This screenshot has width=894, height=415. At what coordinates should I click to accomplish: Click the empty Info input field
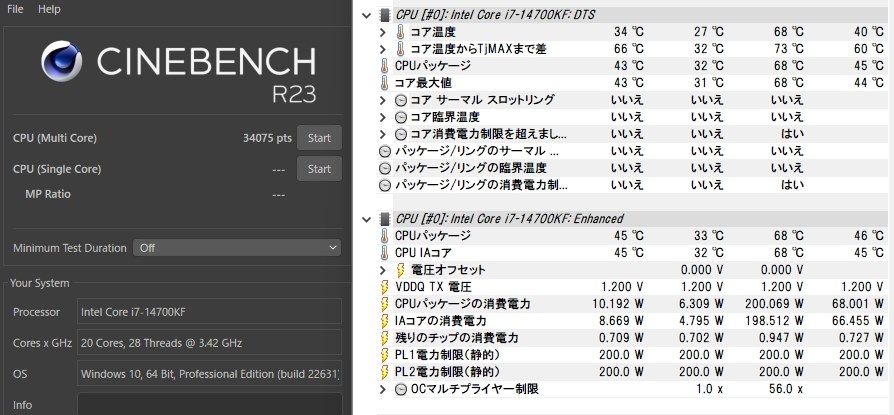pos(209,404)
